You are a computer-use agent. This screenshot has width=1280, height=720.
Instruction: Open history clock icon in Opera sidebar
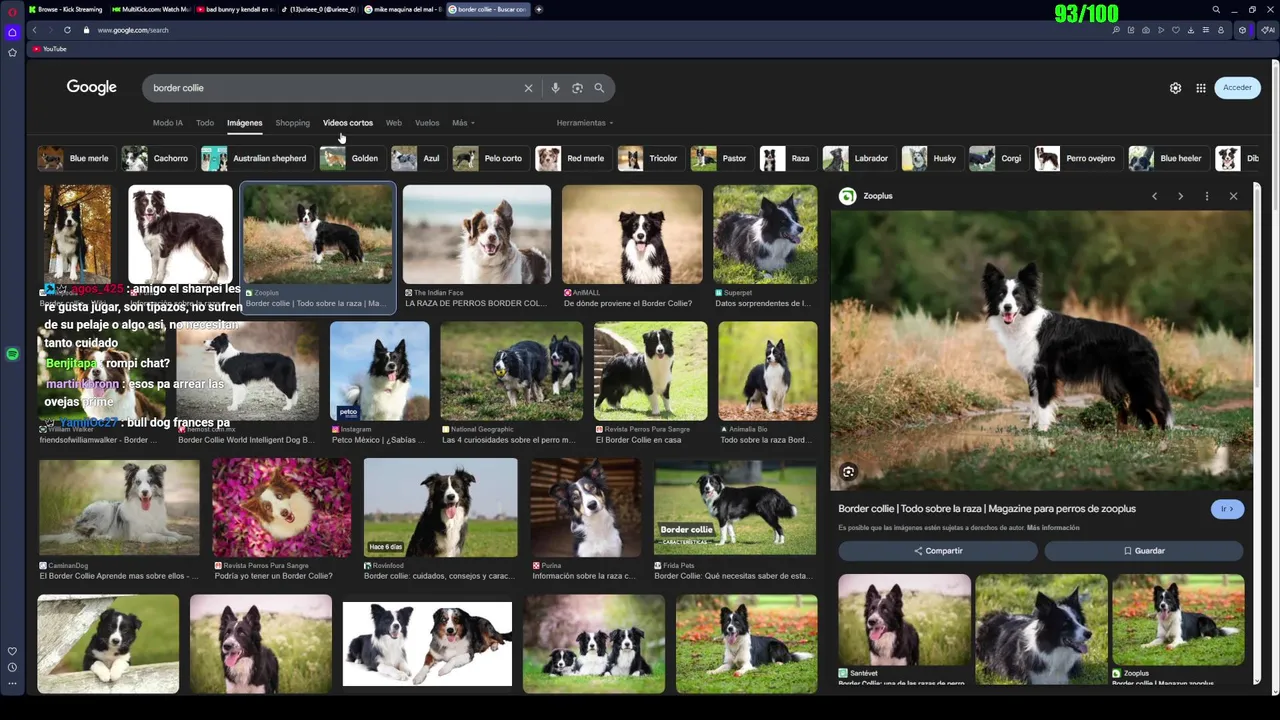click(x=12, y=667)
